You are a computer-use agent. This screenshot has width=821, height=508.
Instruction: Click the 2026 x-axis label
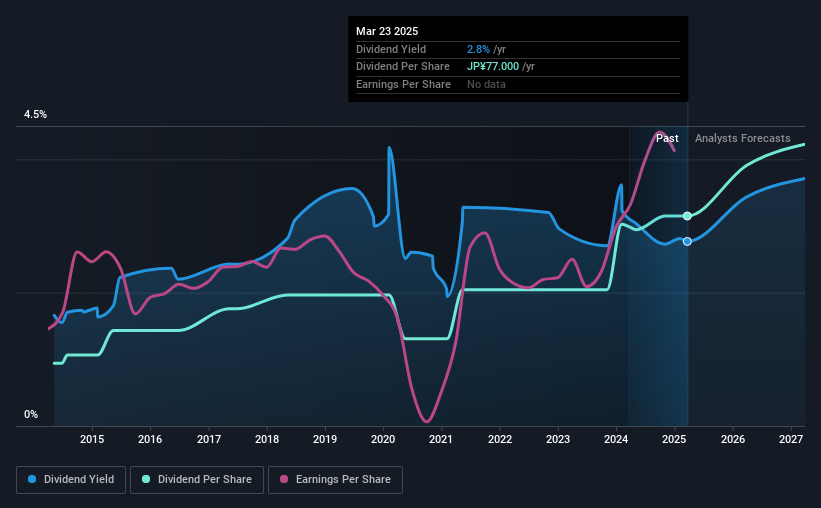coord(733,439)
